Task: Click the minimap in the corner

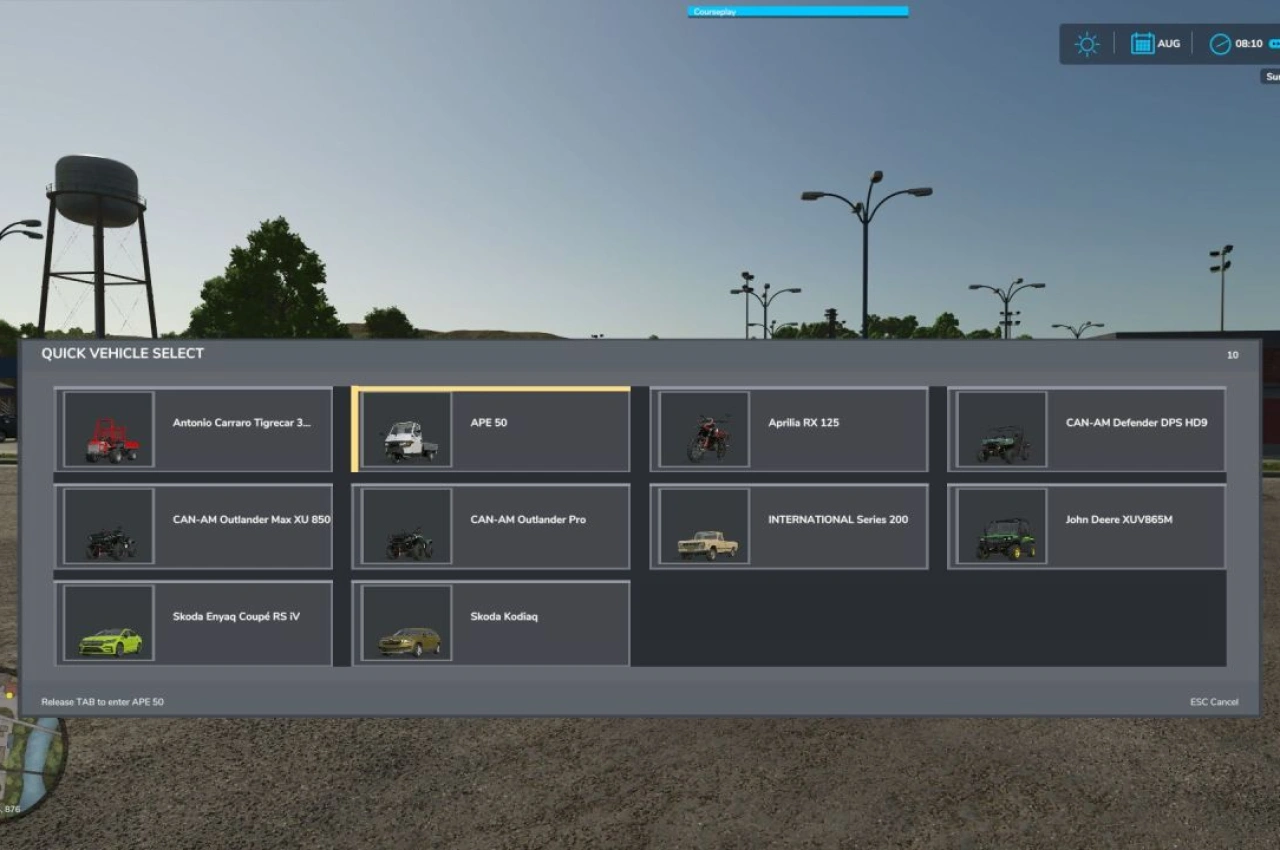Action: (x=30, y=750)
